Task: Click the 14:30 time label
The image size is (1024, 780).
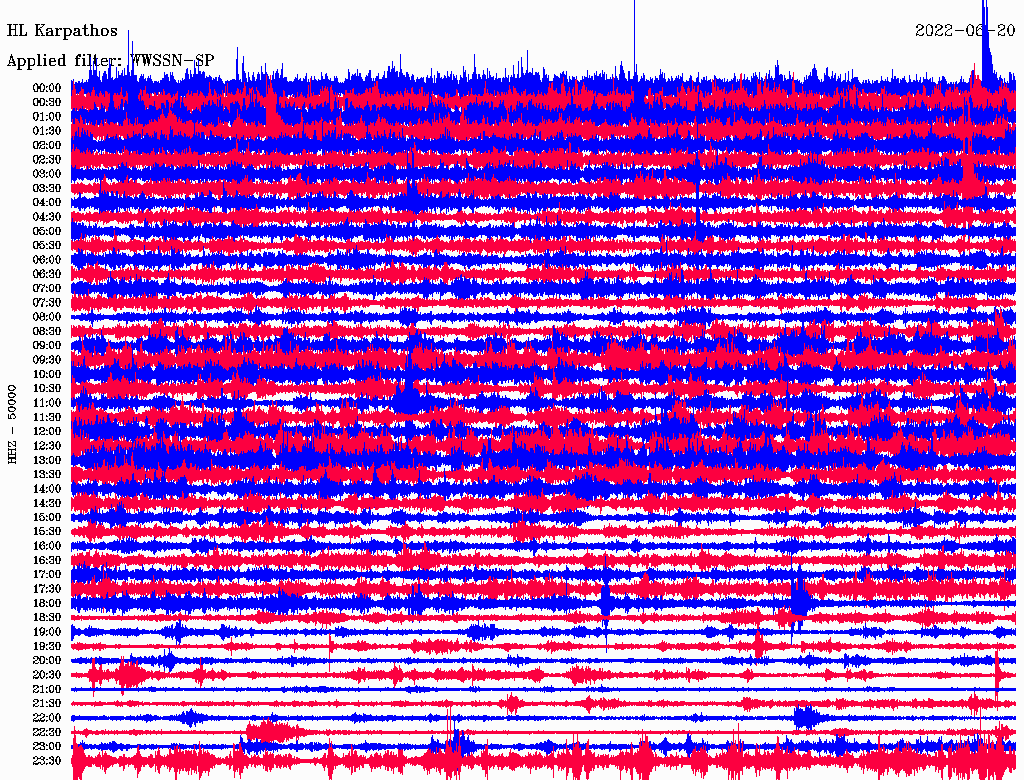Action: [x=47, y=504]
